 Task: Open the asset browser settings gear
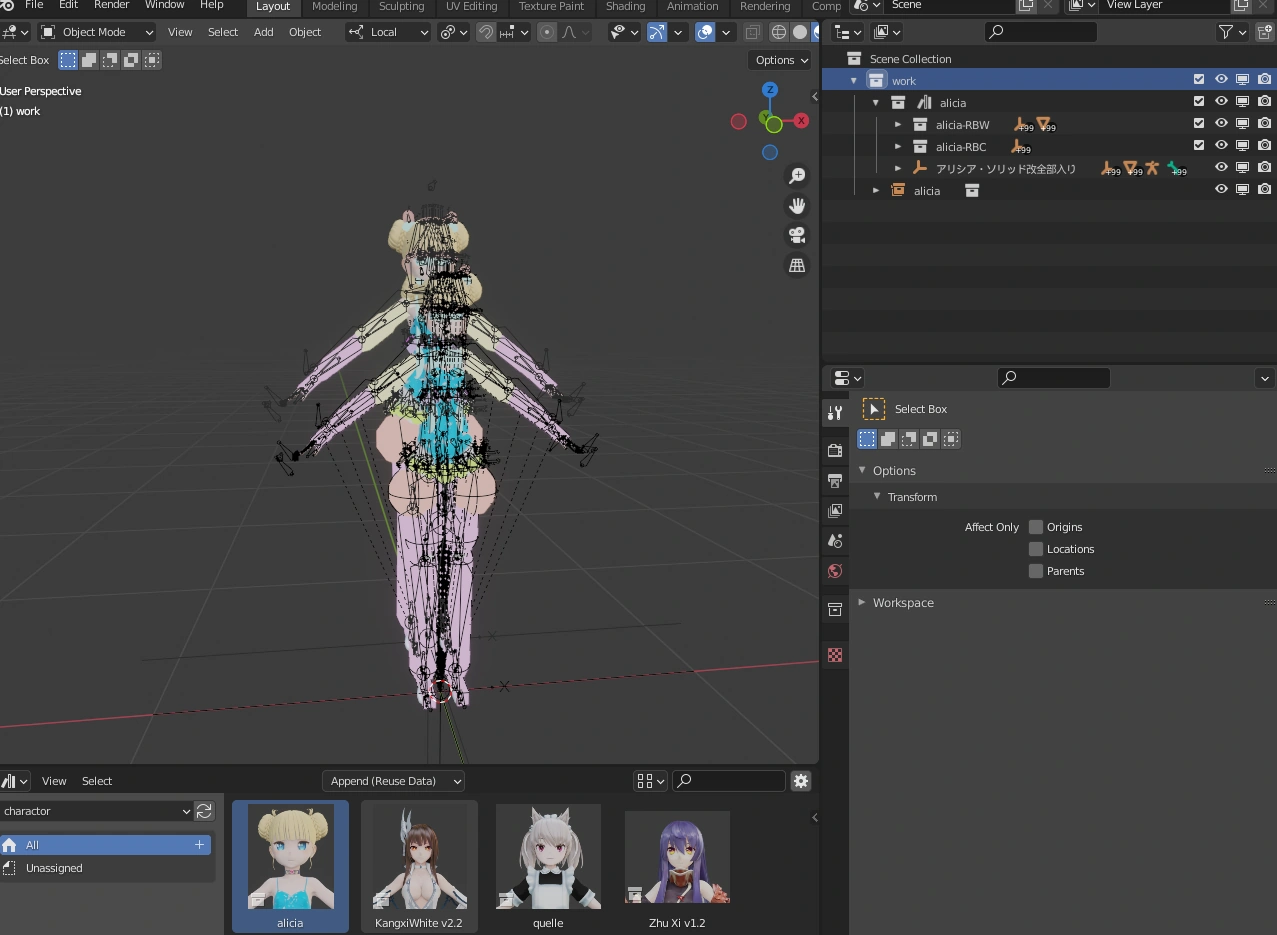tap(801, 781)
